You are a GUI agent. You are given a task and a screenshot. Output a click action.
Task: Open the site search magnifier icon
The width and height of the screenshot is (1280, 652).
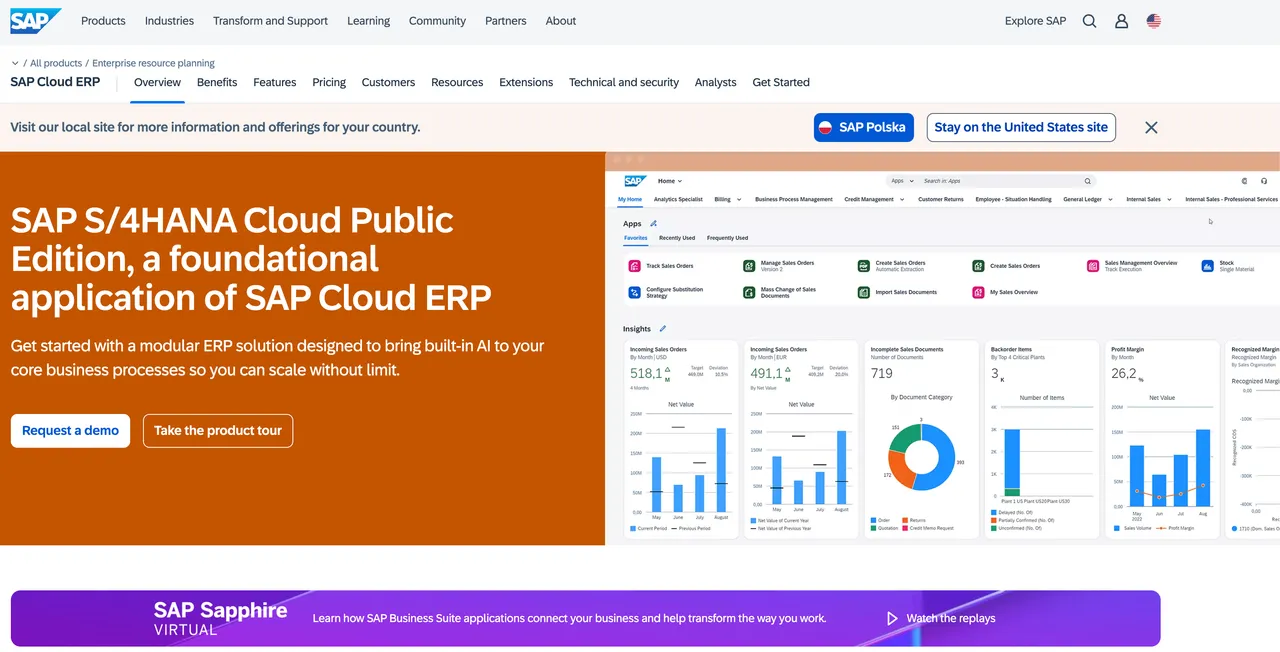(1089, 21)
